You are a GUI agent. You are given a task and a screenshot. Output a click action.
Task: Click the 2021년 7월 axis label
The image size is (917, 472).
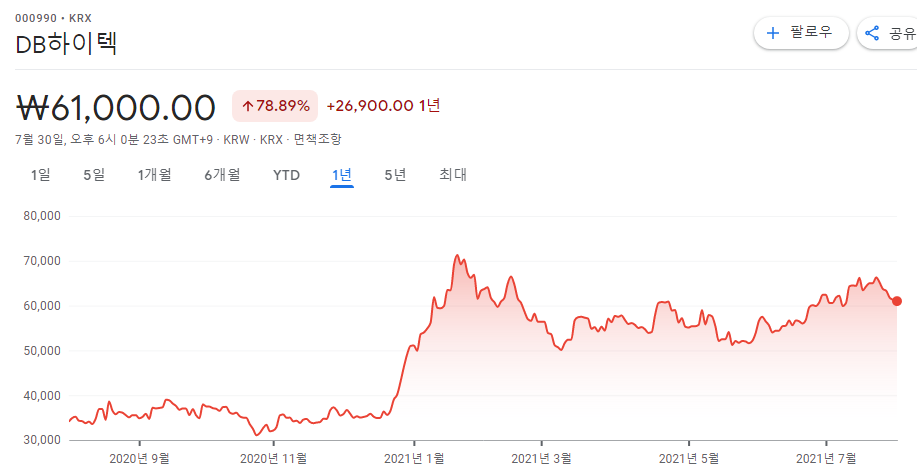tap(826, 459)
